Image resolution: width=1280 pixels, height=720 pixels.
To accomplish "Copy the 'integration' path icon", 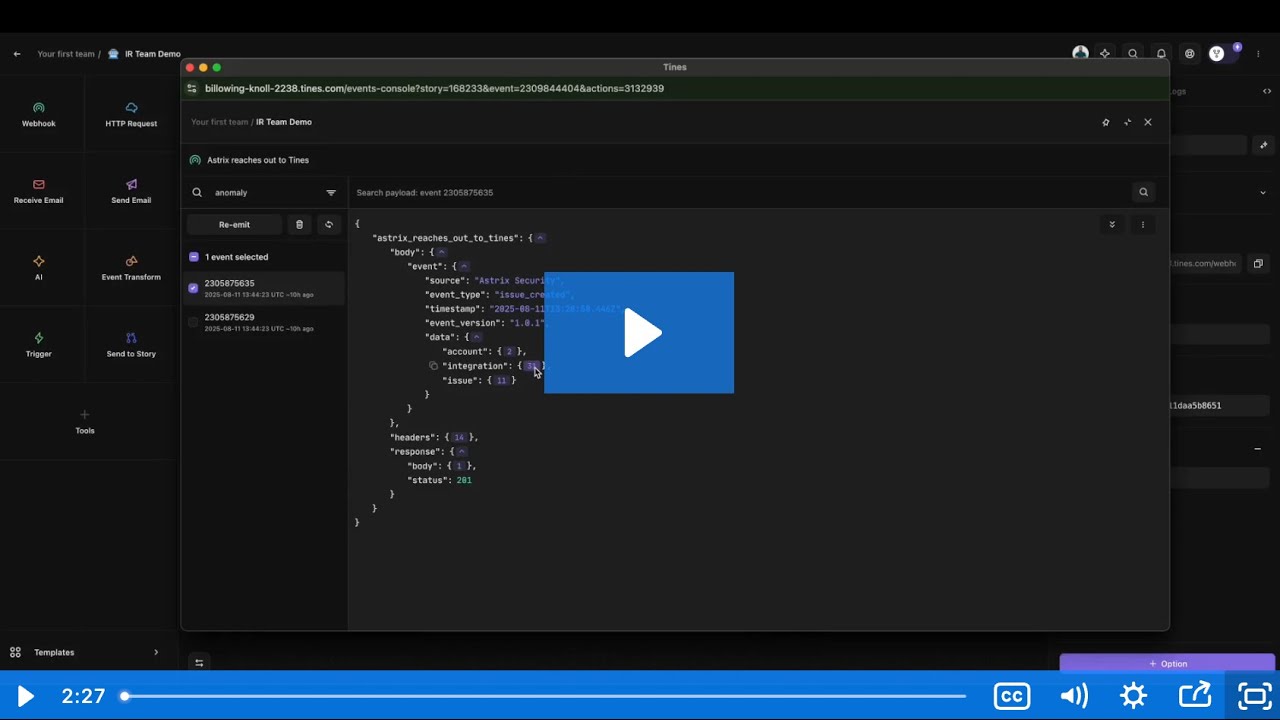I will coord(433,366).
